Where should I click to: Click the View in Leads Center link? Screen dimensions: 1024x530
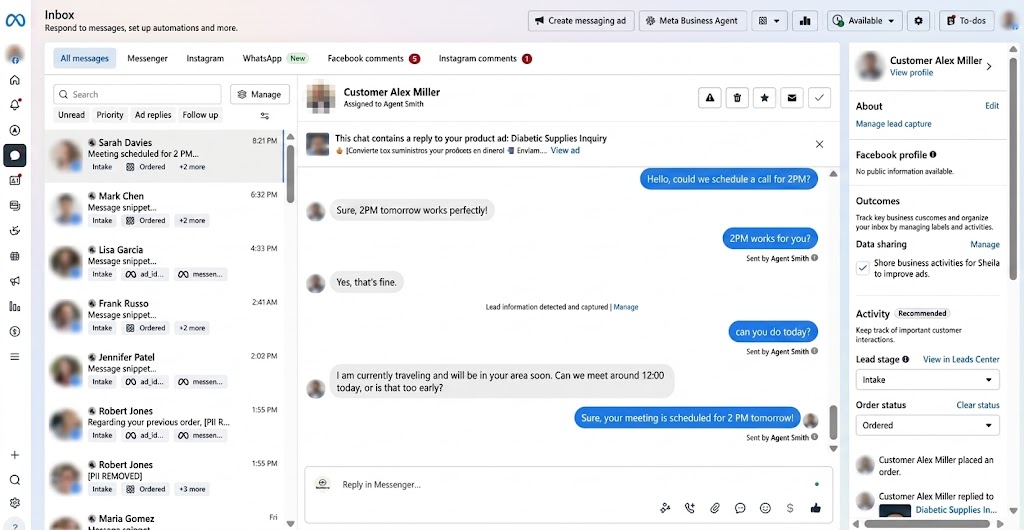click(x=961, y=359)
